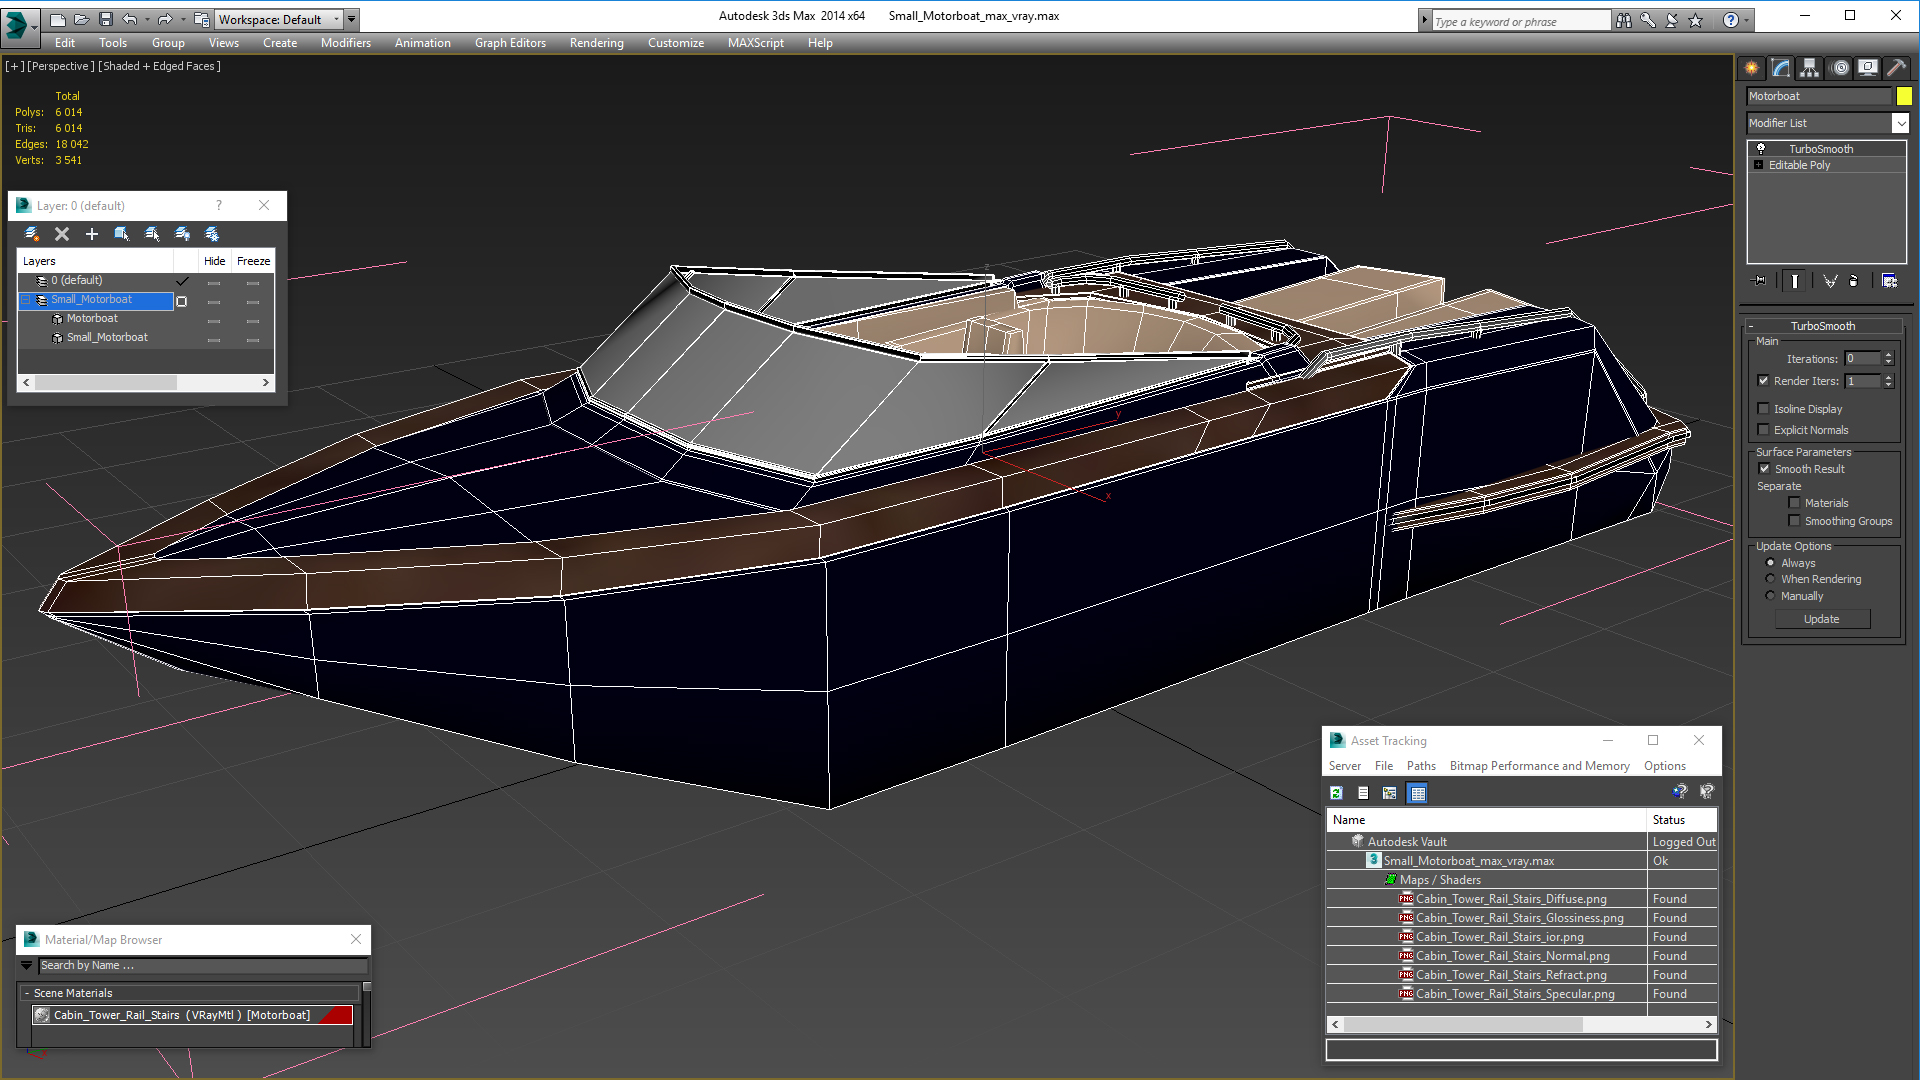Screen dimensions: 1920x1080
Task: Open Configure Modifier Sets icon
Action: [x=1890, y=281]
